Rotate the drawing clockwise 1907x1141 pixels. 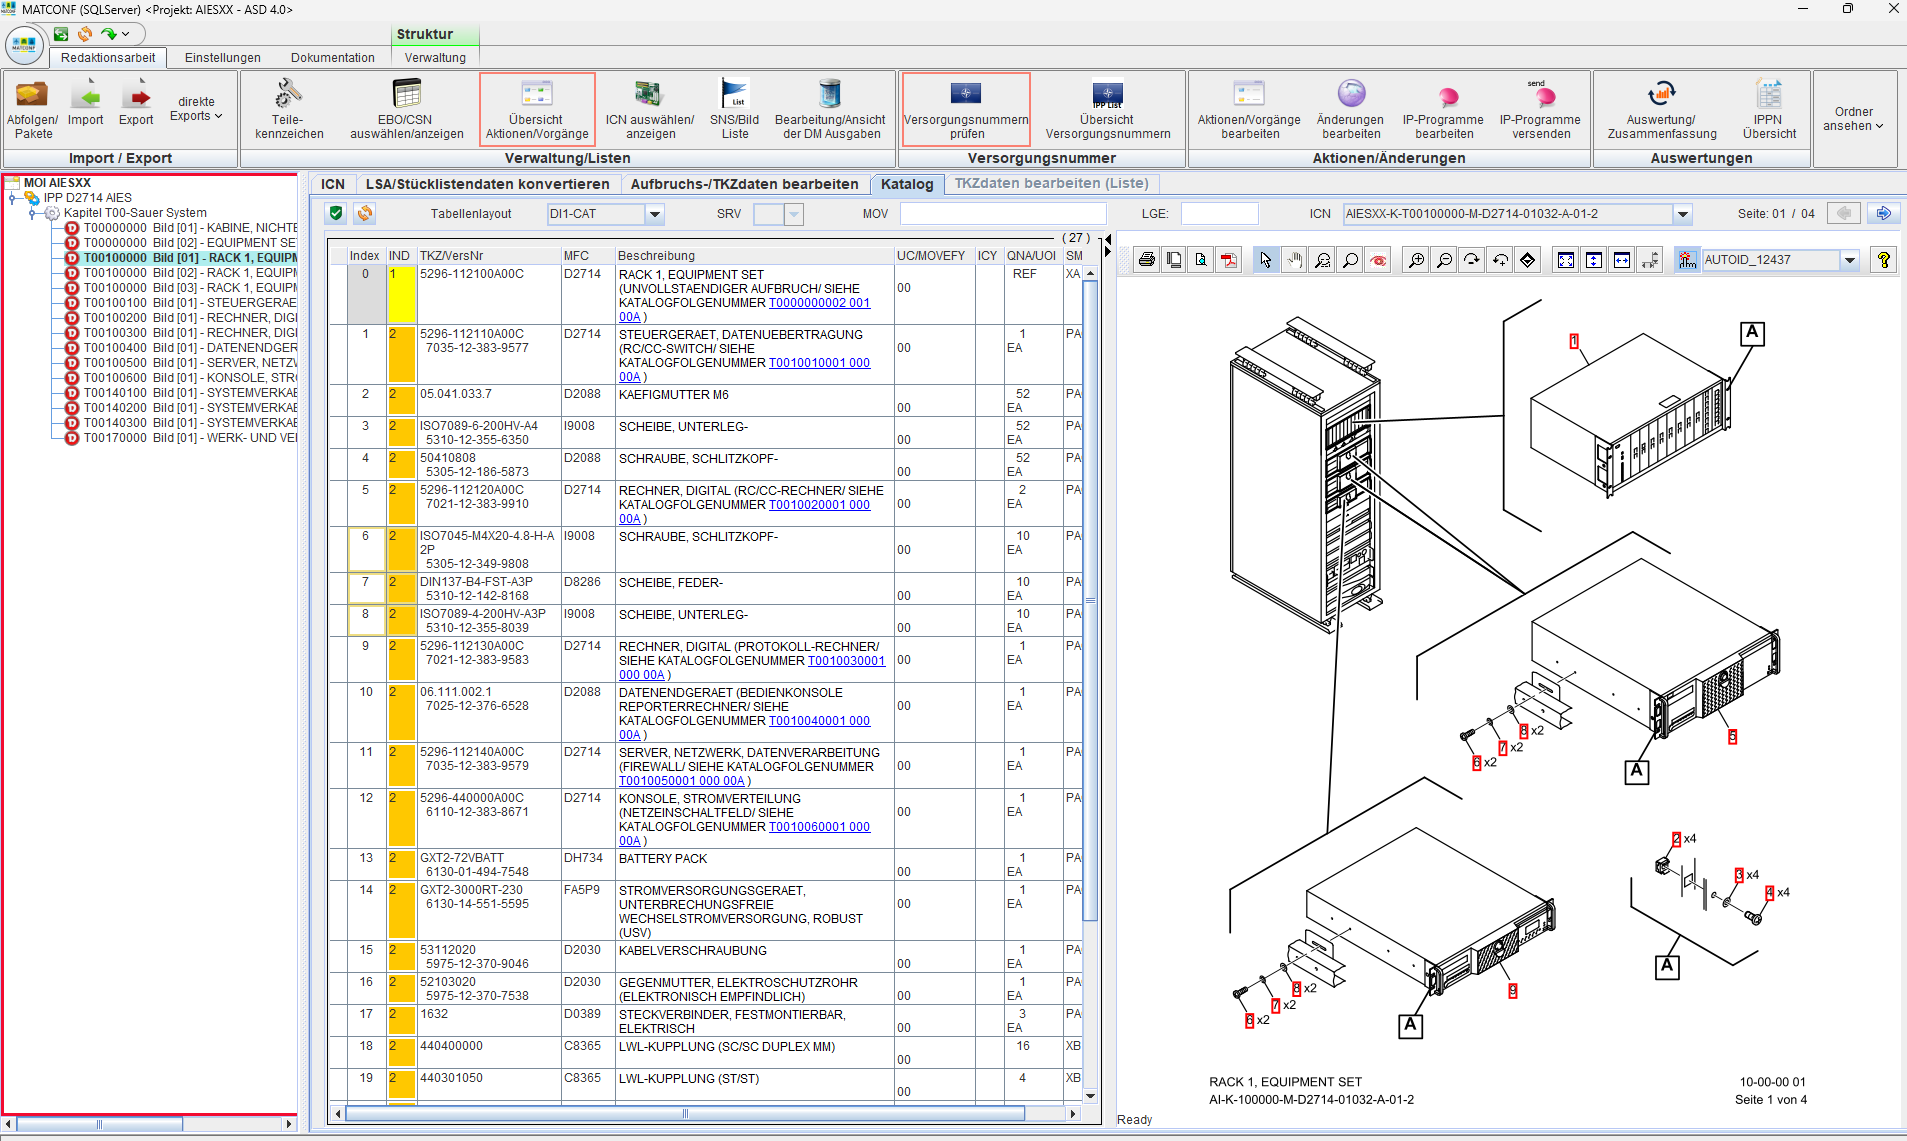click(1472, 260)
